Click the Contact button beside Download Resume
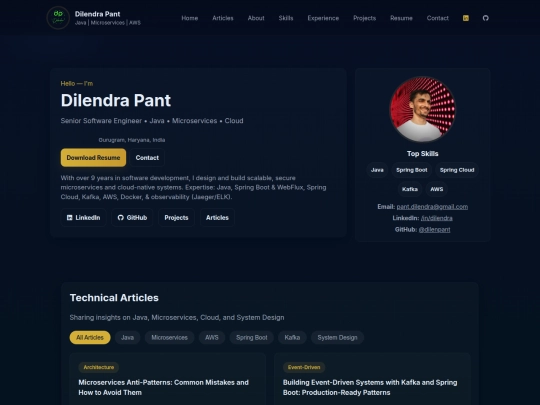Viewport: 540px width, 405px height. pos(147,158)
